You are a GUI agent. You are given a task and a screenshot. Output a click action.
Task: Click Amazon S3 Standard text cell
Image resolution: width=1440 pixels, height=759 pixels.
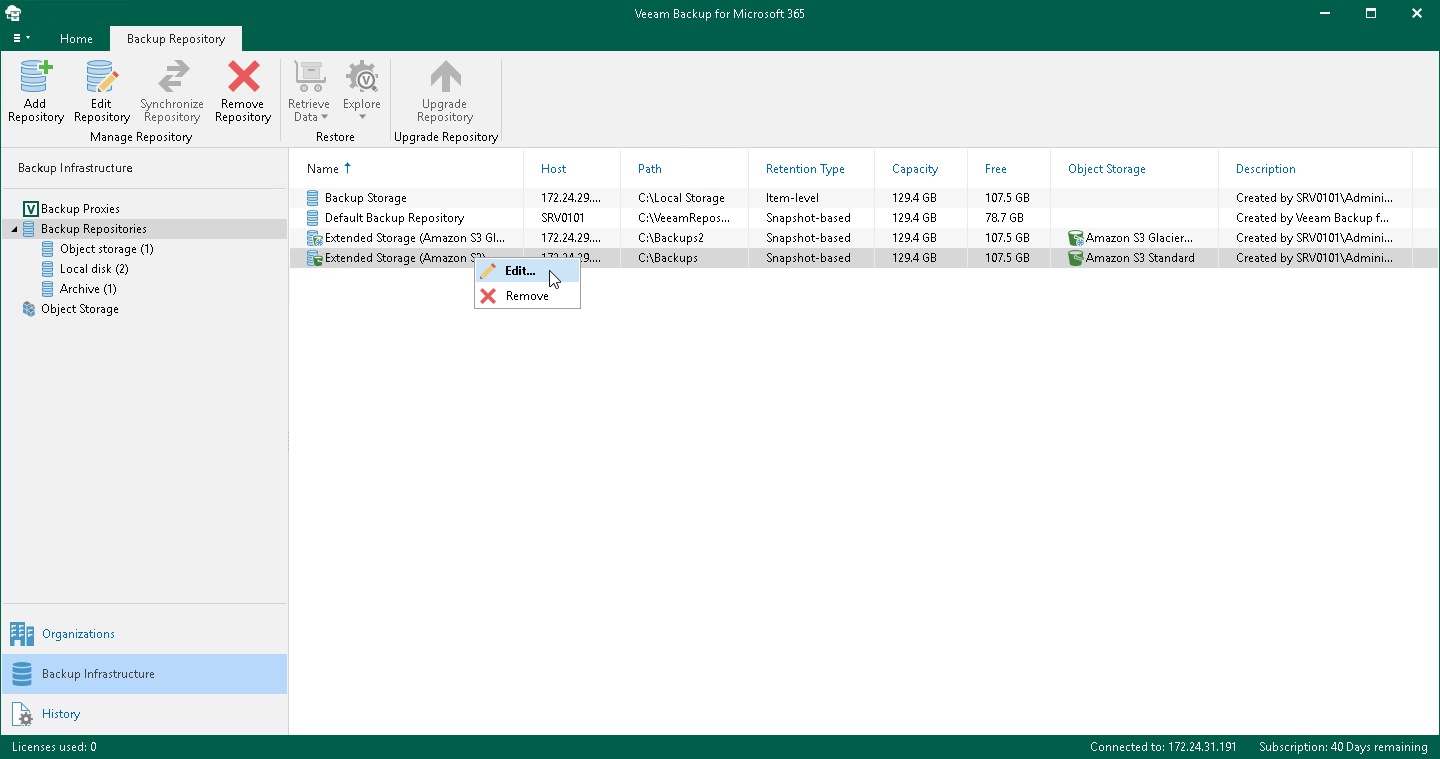tap(1140, 258)
